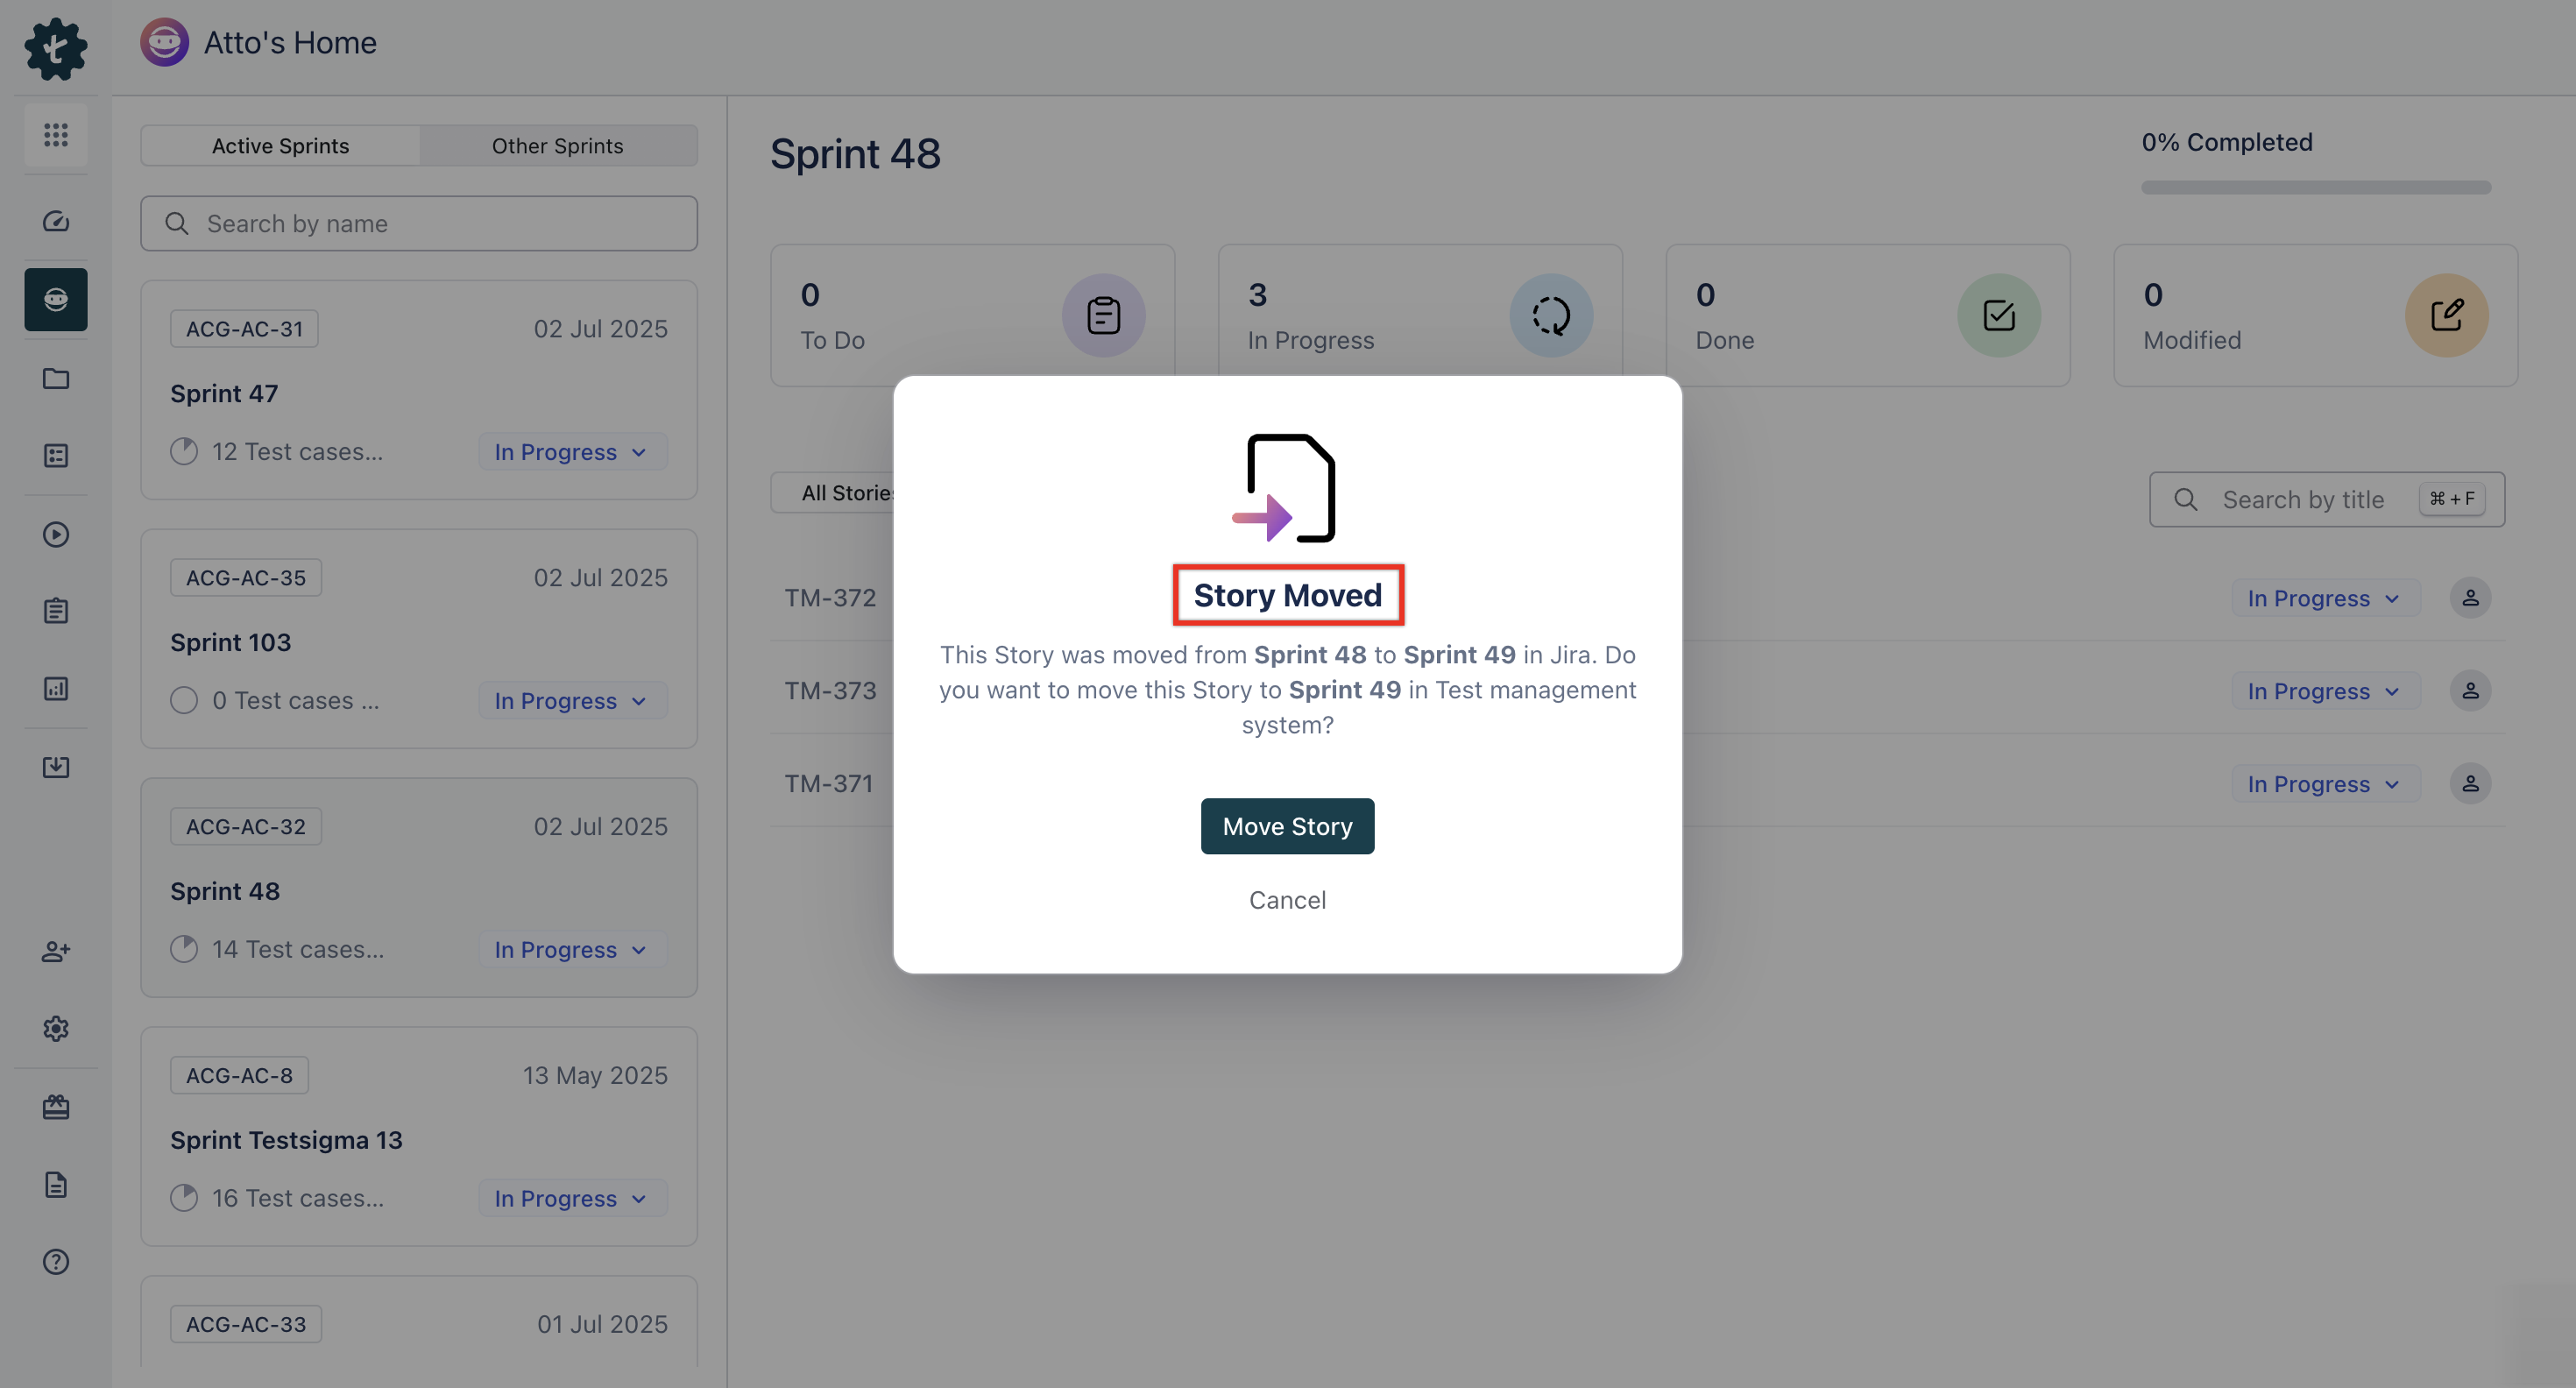Viewport: 2576px width, 1388px height.
Task: Click the add user icon in sidebar
Action: click(x=56, y=951)
